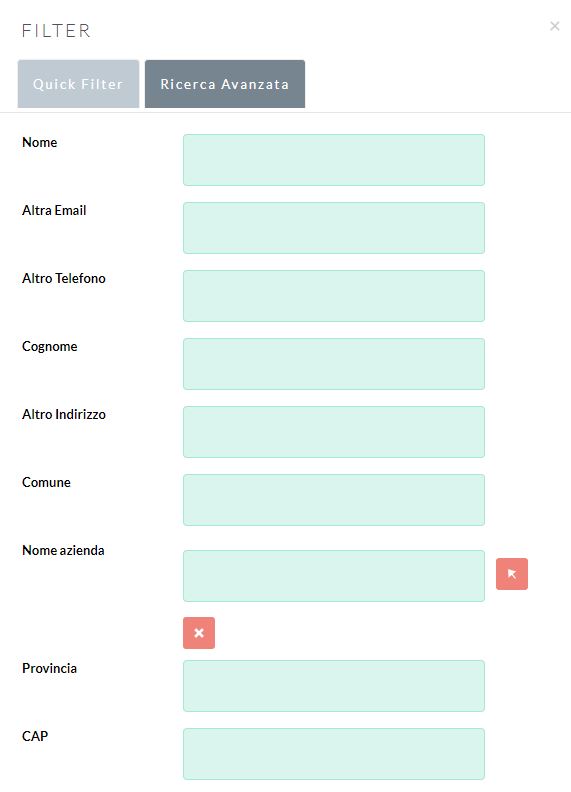Viewport: 571px width, 792px height.
Task: Activate the Cognome input field
Action: pos(334,364)
